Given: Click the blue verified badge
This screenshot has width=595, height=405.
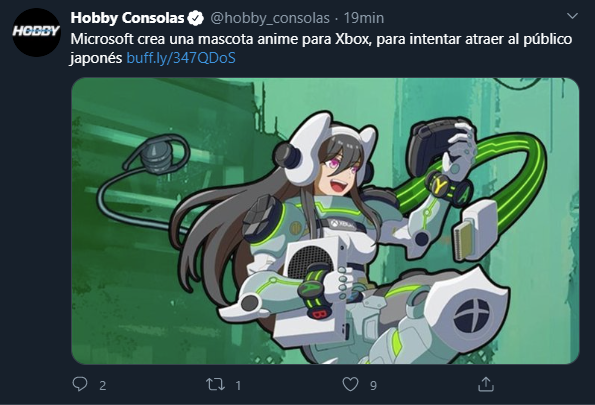Looking at the screenshot, I should [195, 18].
